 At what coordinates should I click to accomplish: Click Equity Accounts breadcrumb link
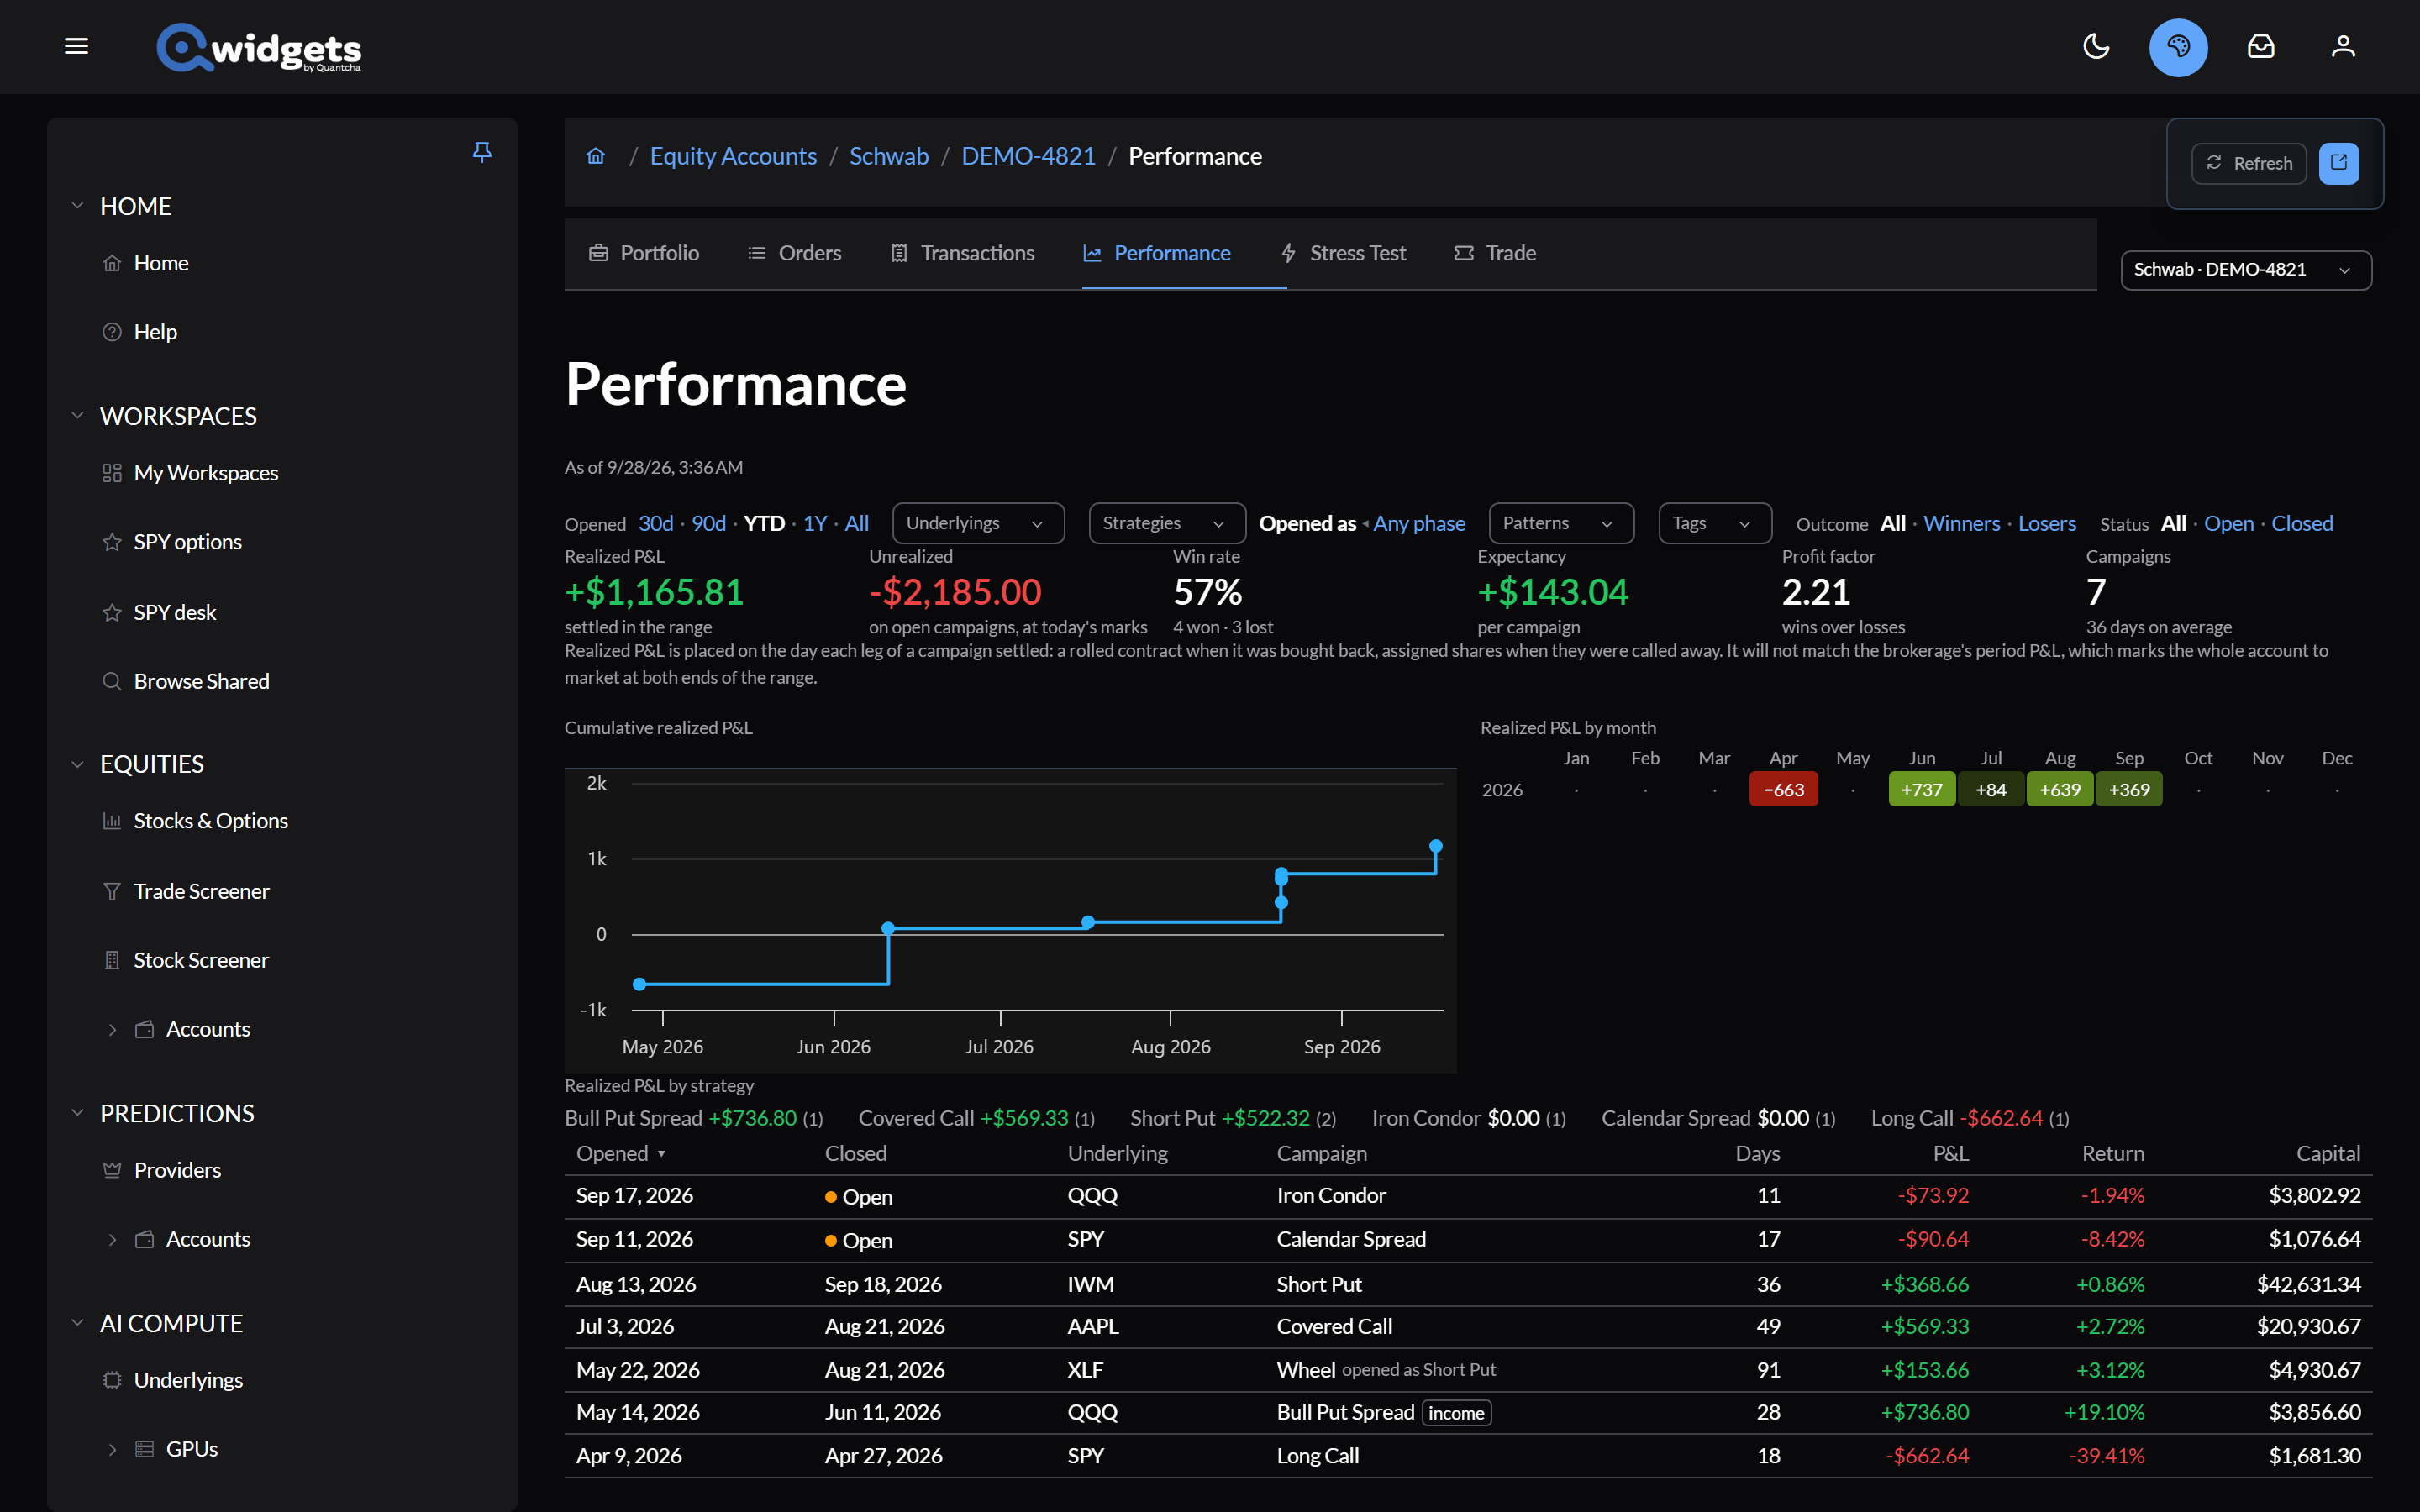[x=733, y=156]
